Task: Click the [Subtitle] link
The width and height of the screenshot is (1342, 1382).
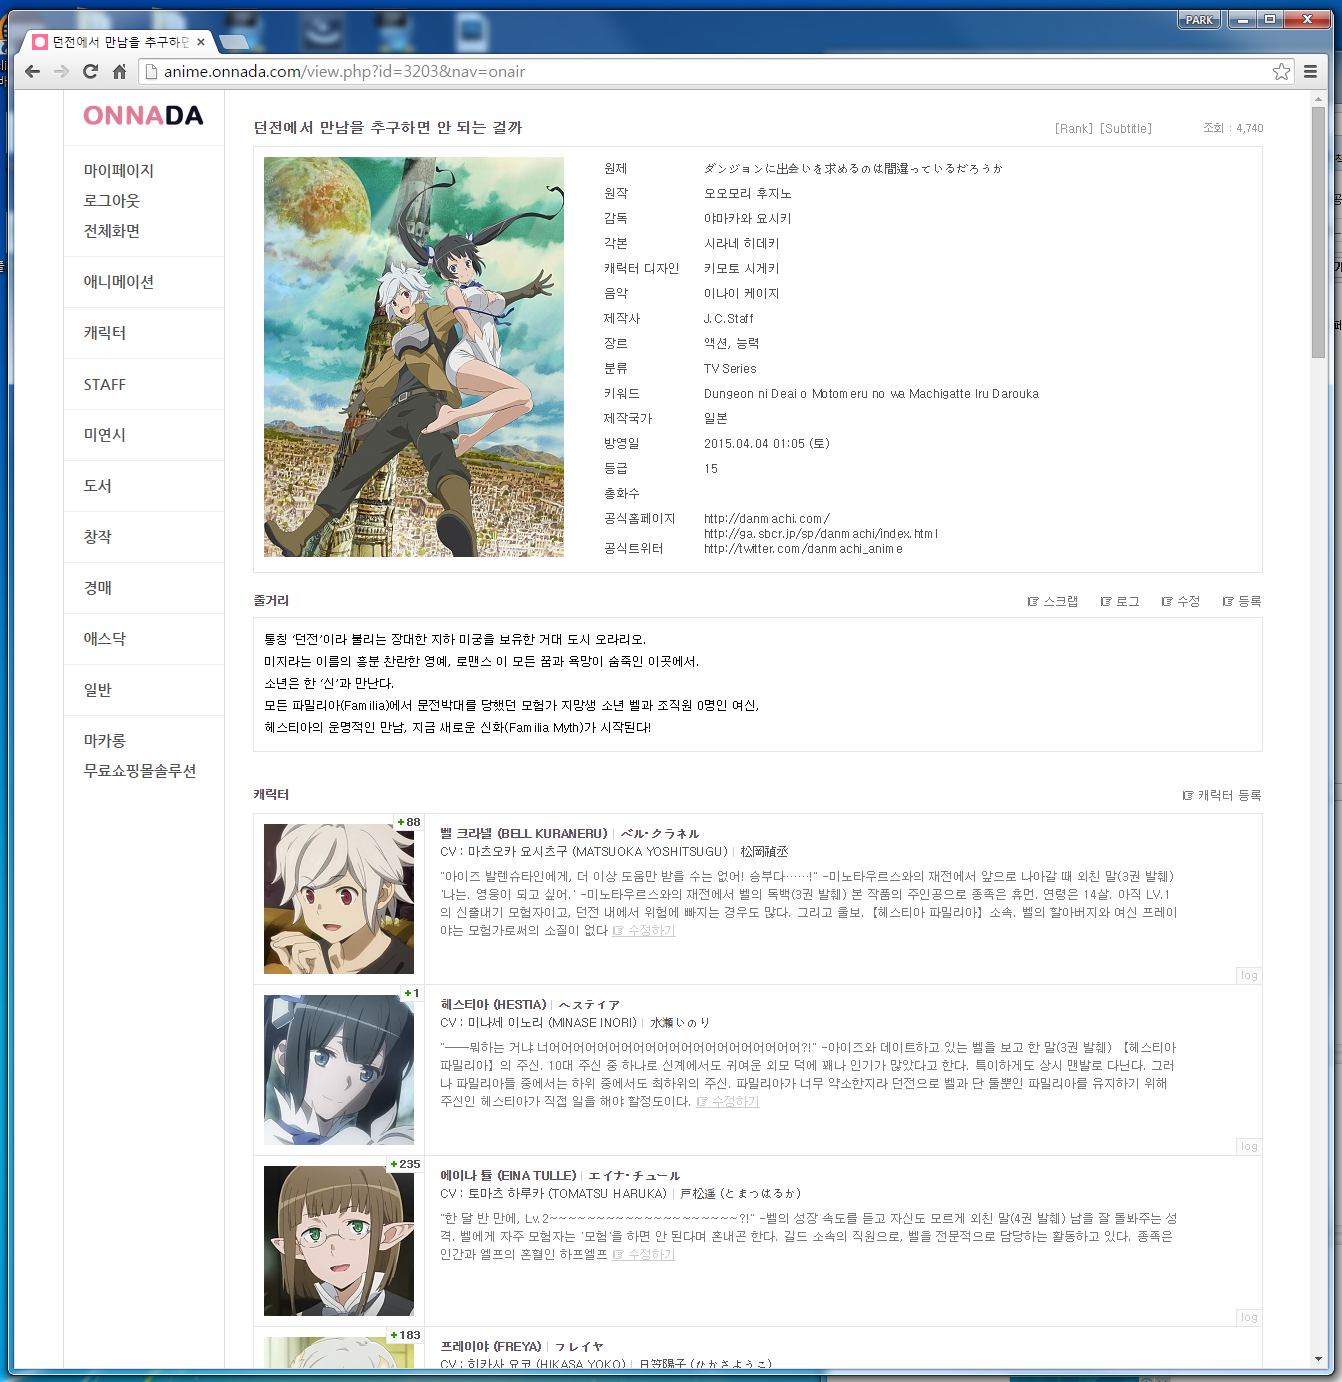Action: 1126,129
